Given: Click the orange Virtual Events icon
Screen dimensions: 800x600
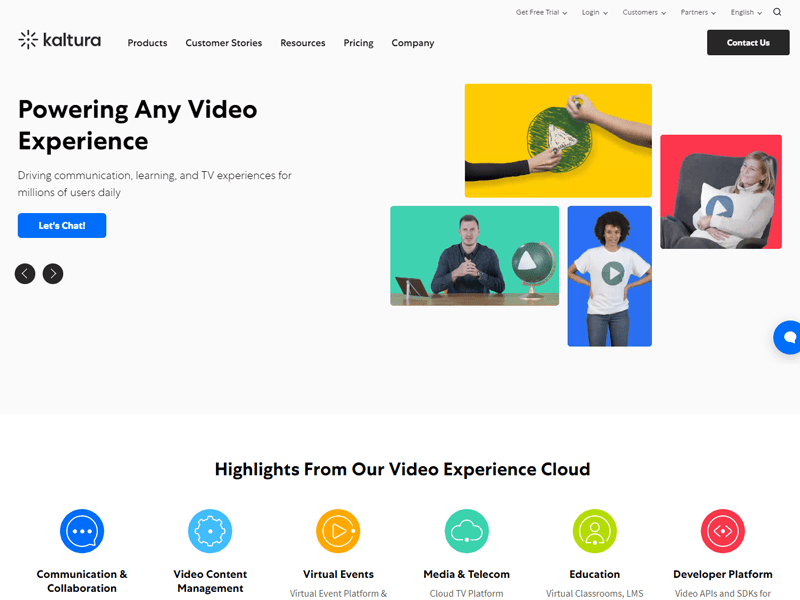Looking at the screenshot, I should tap(338, 531).
